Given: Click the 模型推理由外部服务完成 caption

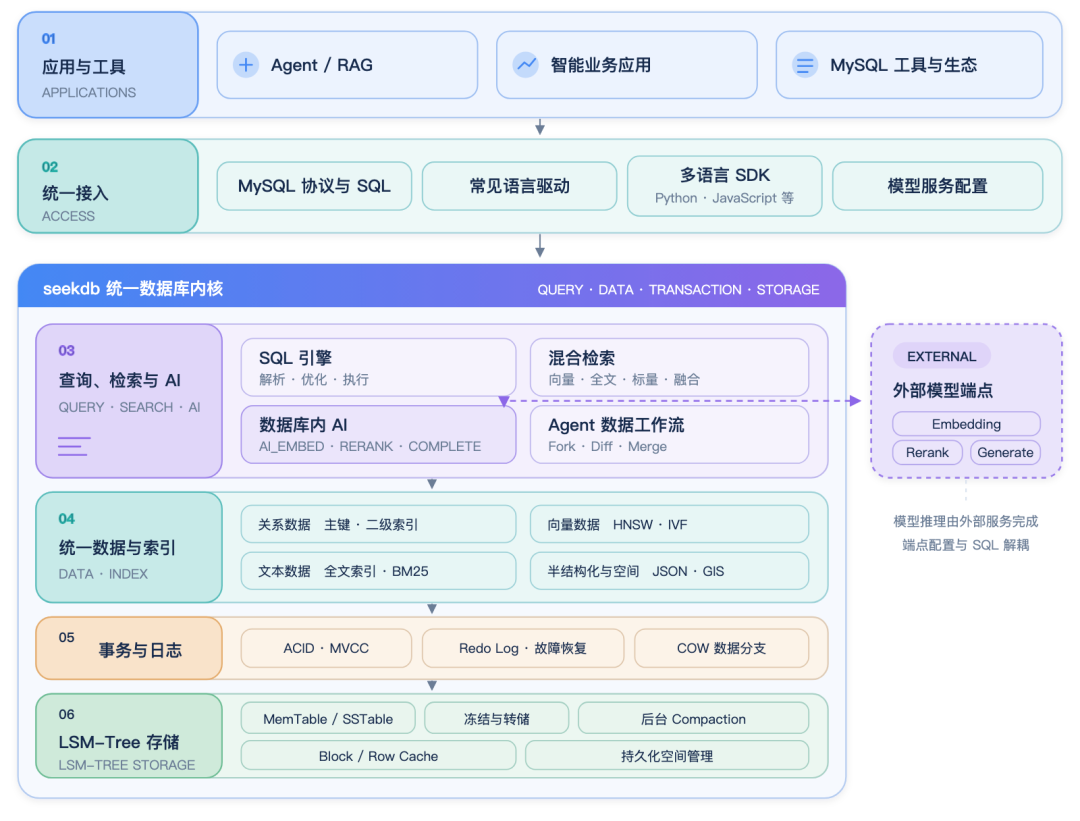Looking at the screenshot, I should tap(966, 521).
